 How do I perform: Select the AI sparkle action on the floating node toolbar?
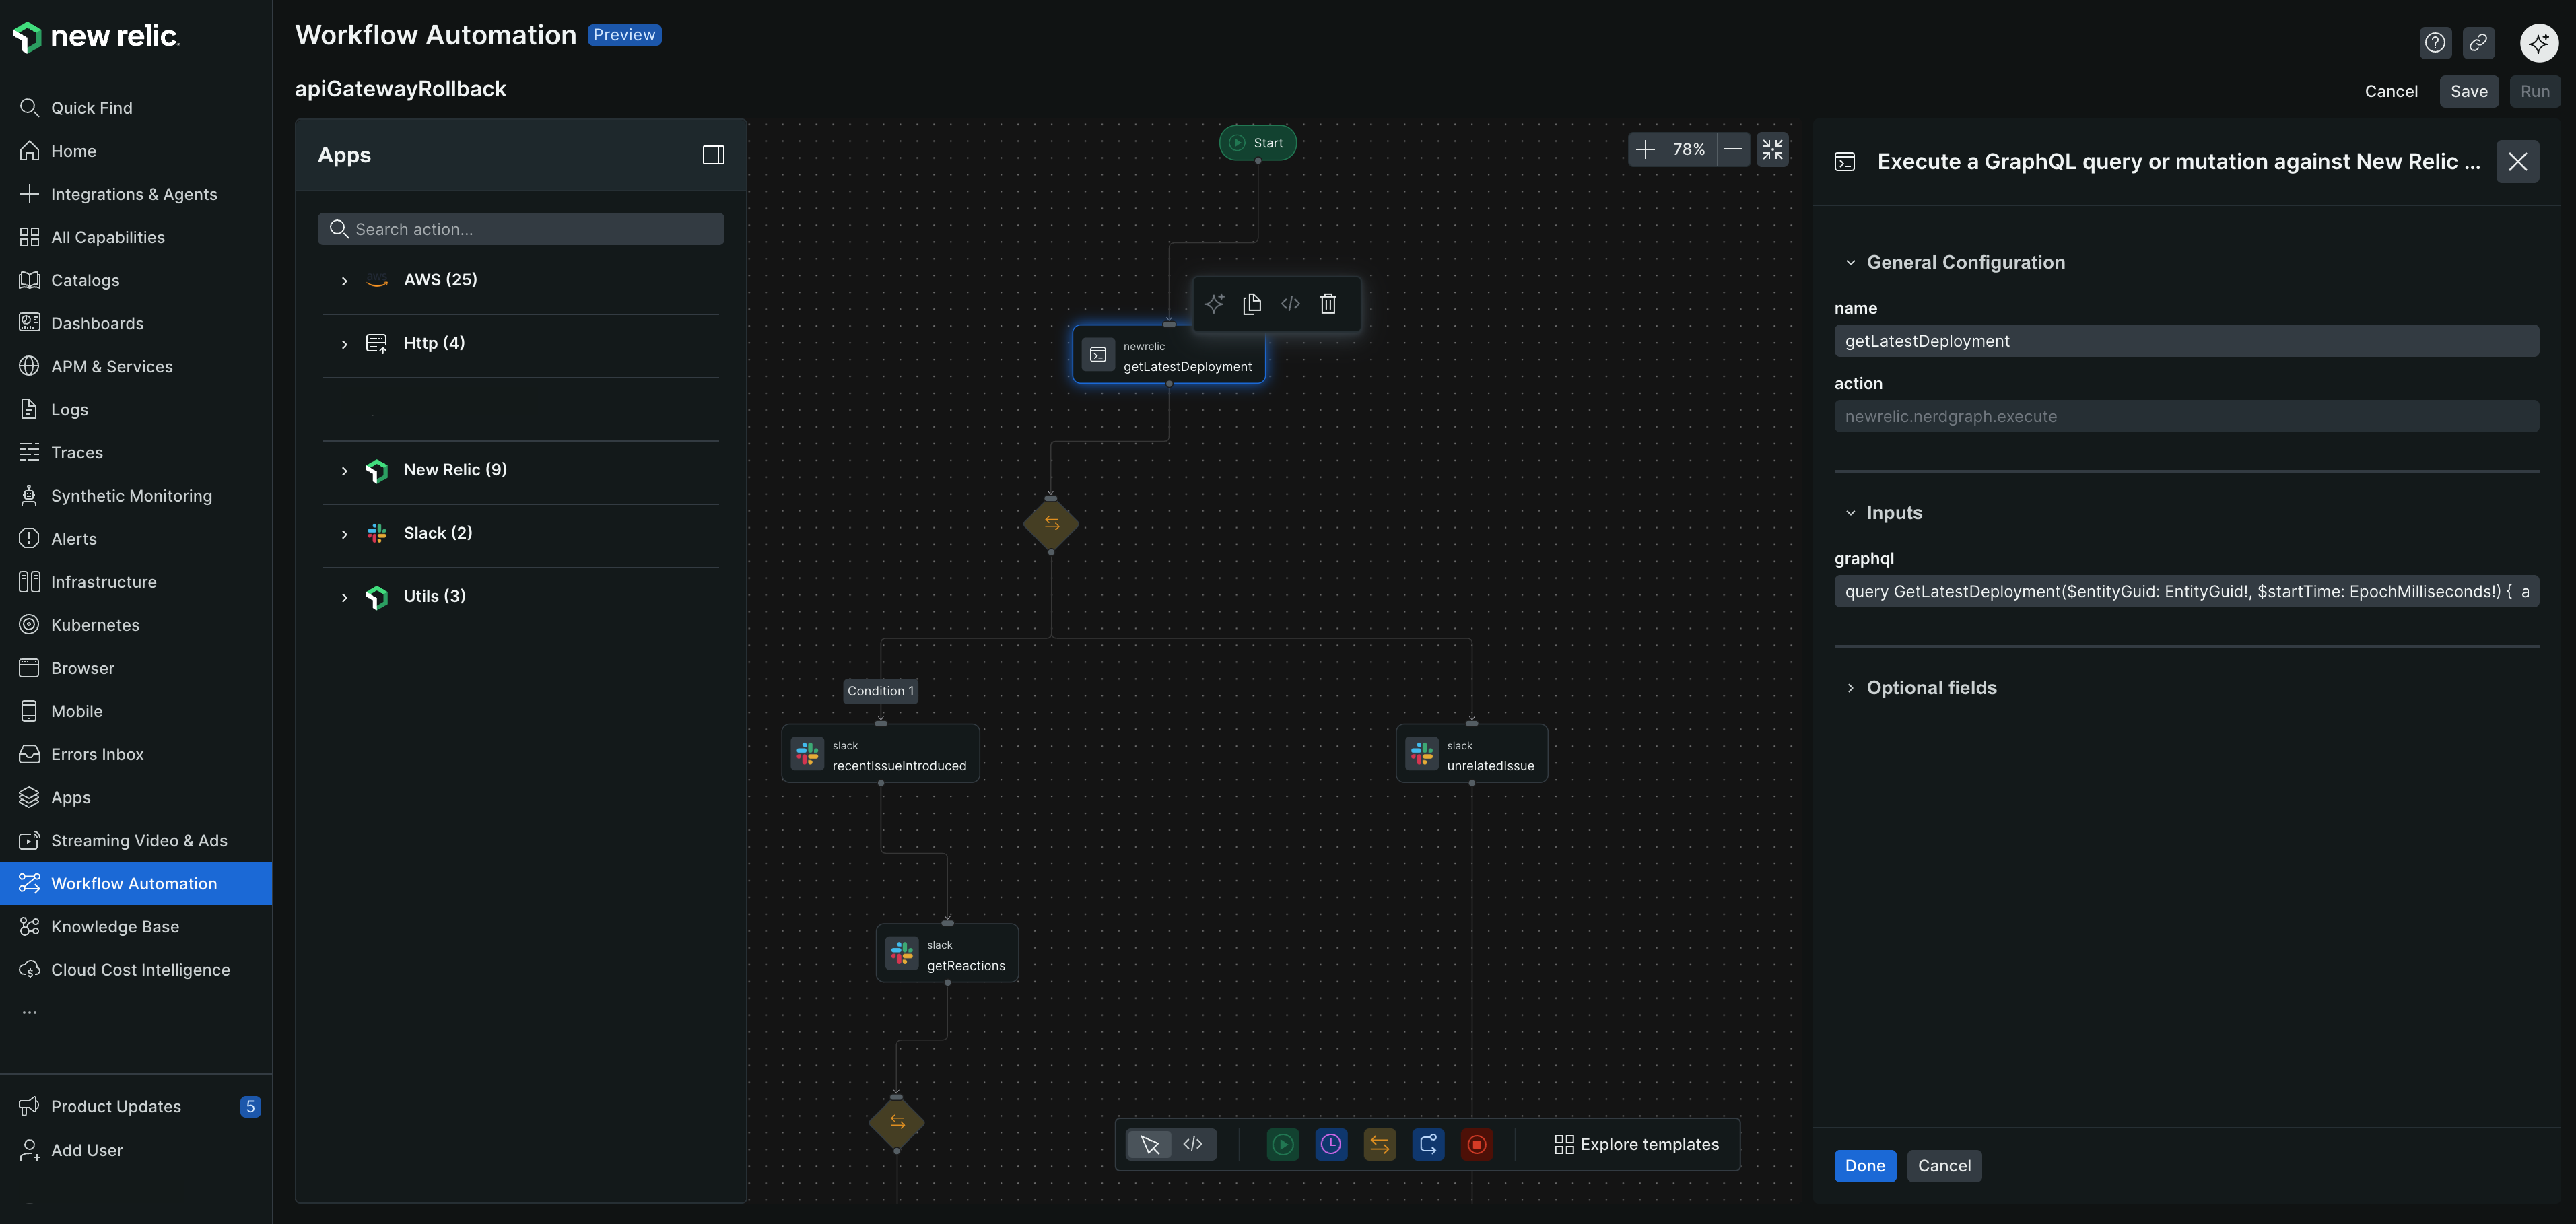tap(1214, 303)
